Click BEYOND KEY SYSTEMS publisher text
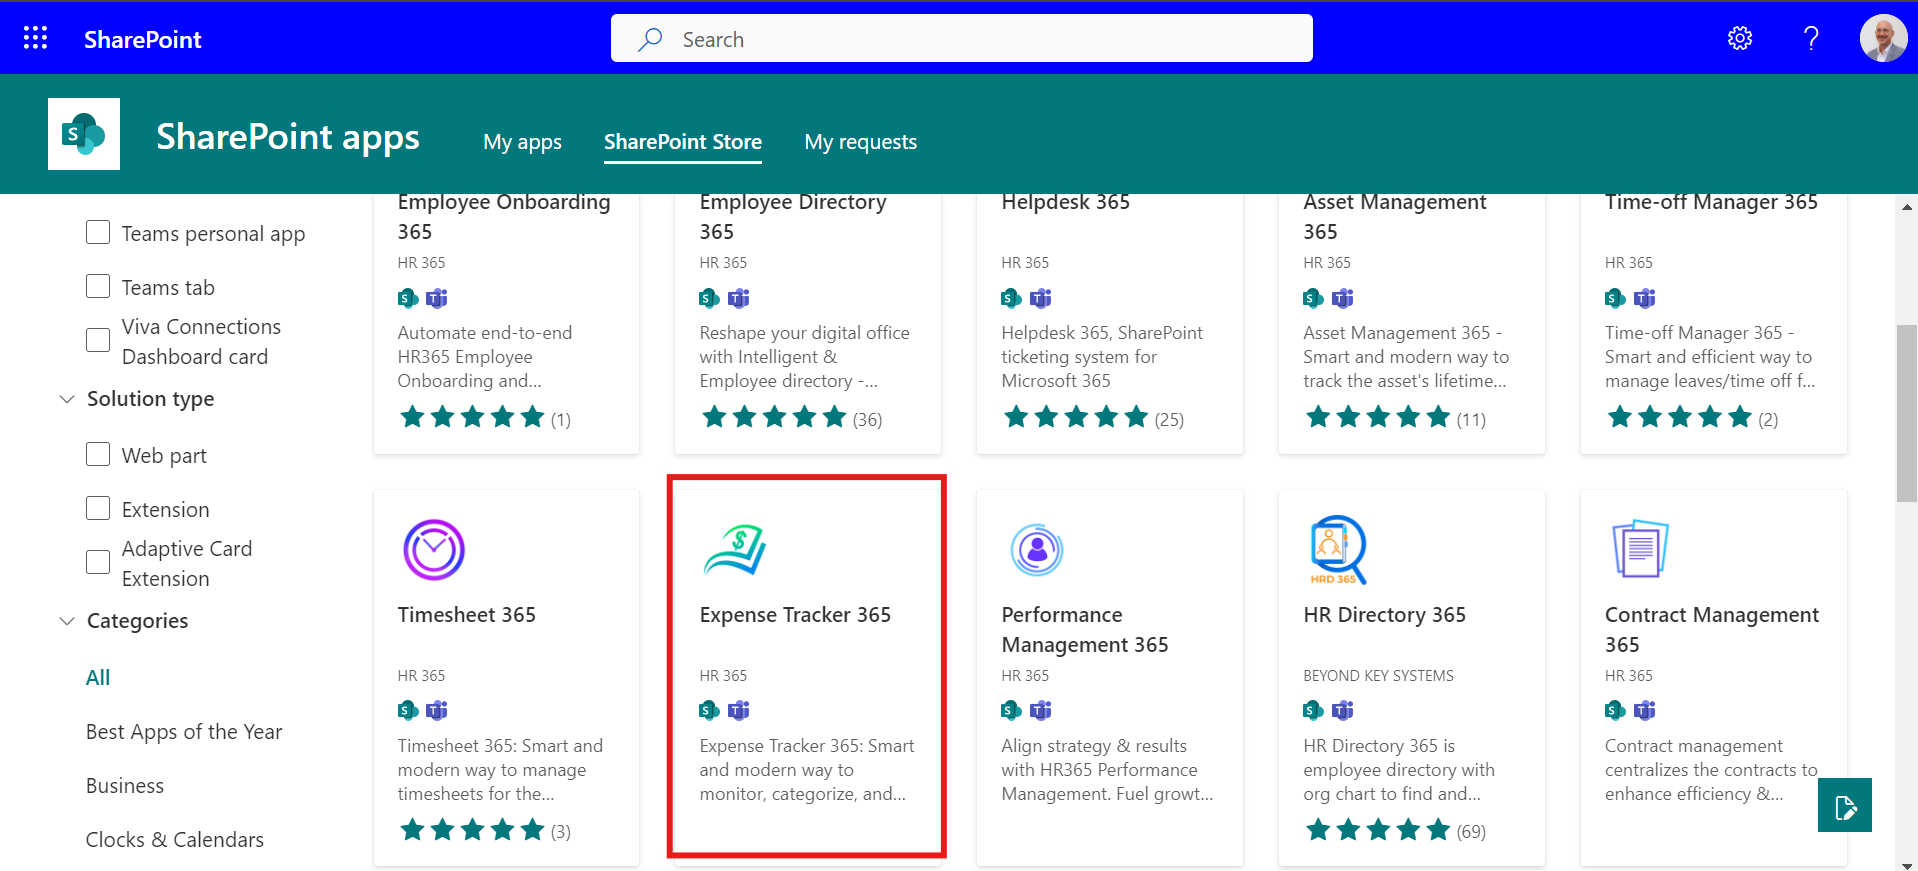 (x=1378, y=676)
